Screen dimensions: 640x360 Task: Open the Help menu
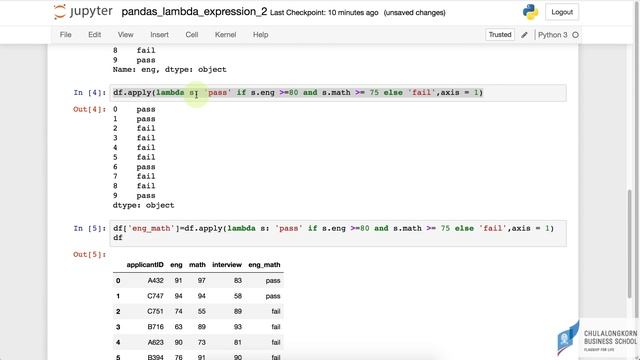(260, 35)
